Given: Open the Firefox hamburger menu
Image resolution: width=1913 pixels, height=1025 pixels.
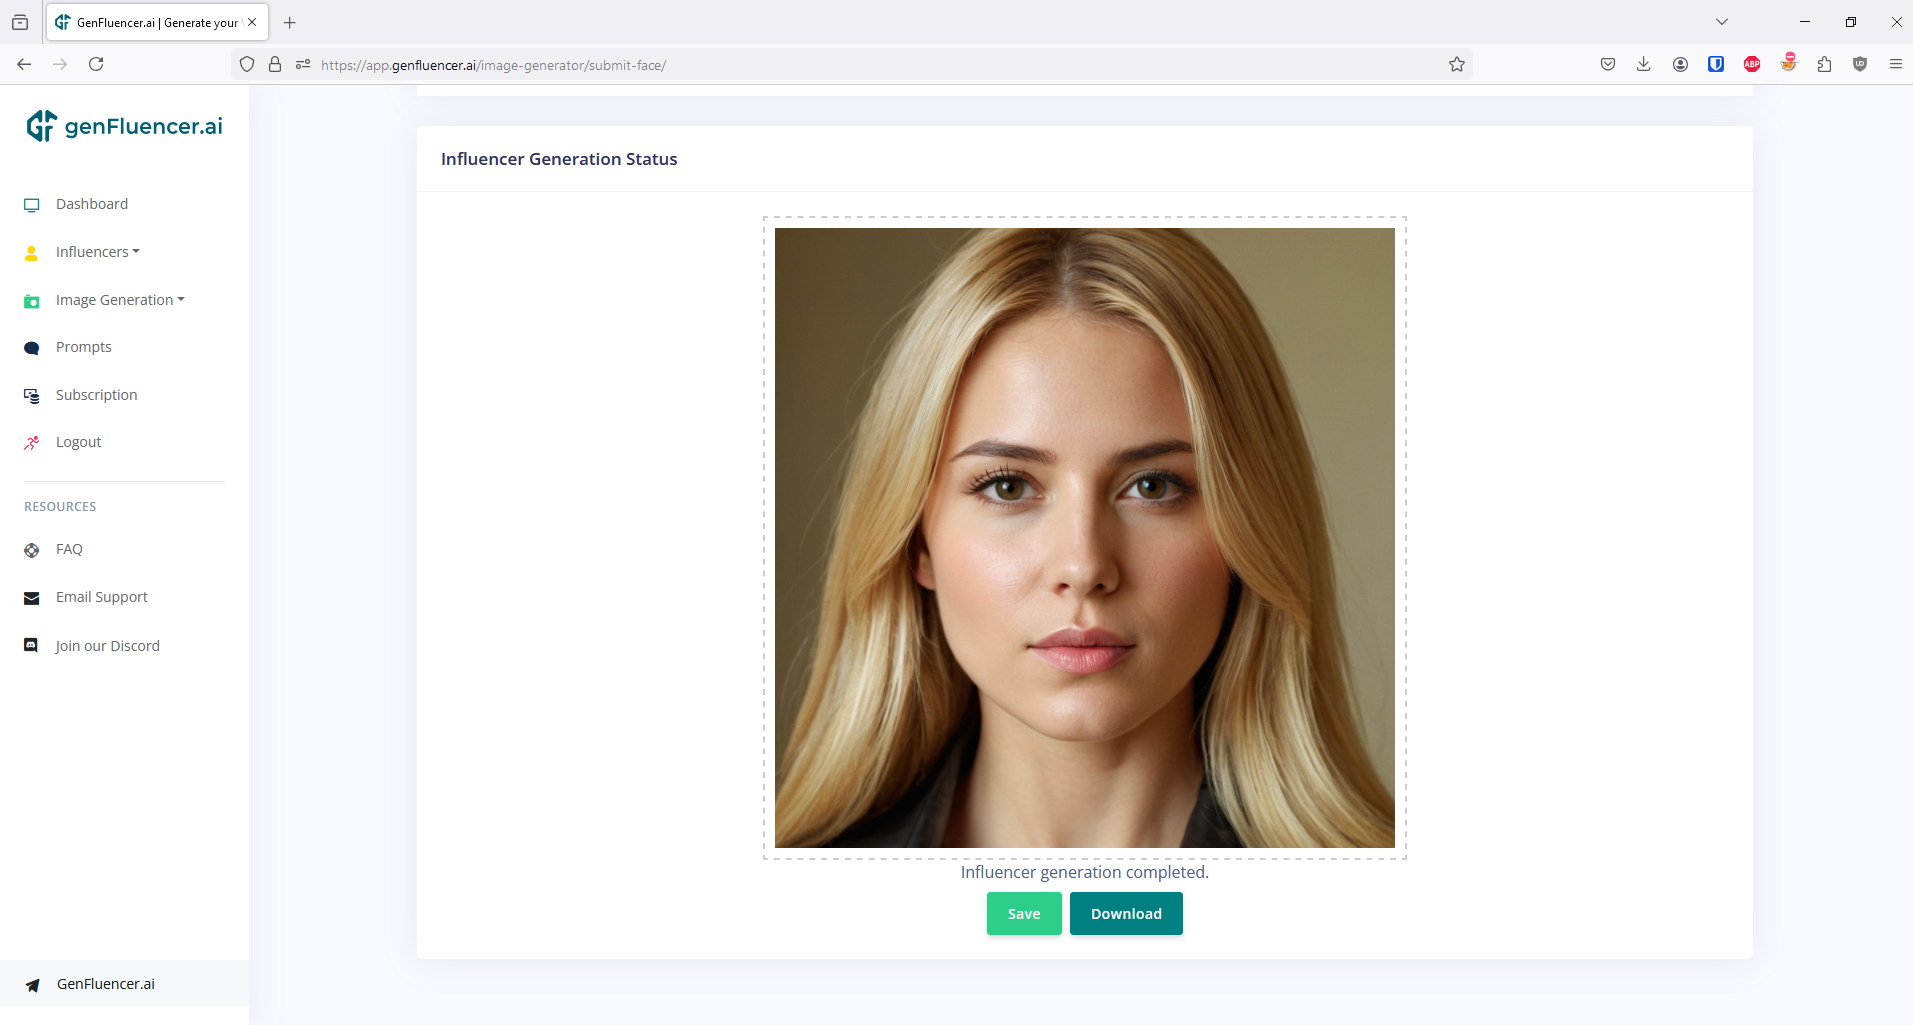Looking at the screenshot, I should (1896, 64).
